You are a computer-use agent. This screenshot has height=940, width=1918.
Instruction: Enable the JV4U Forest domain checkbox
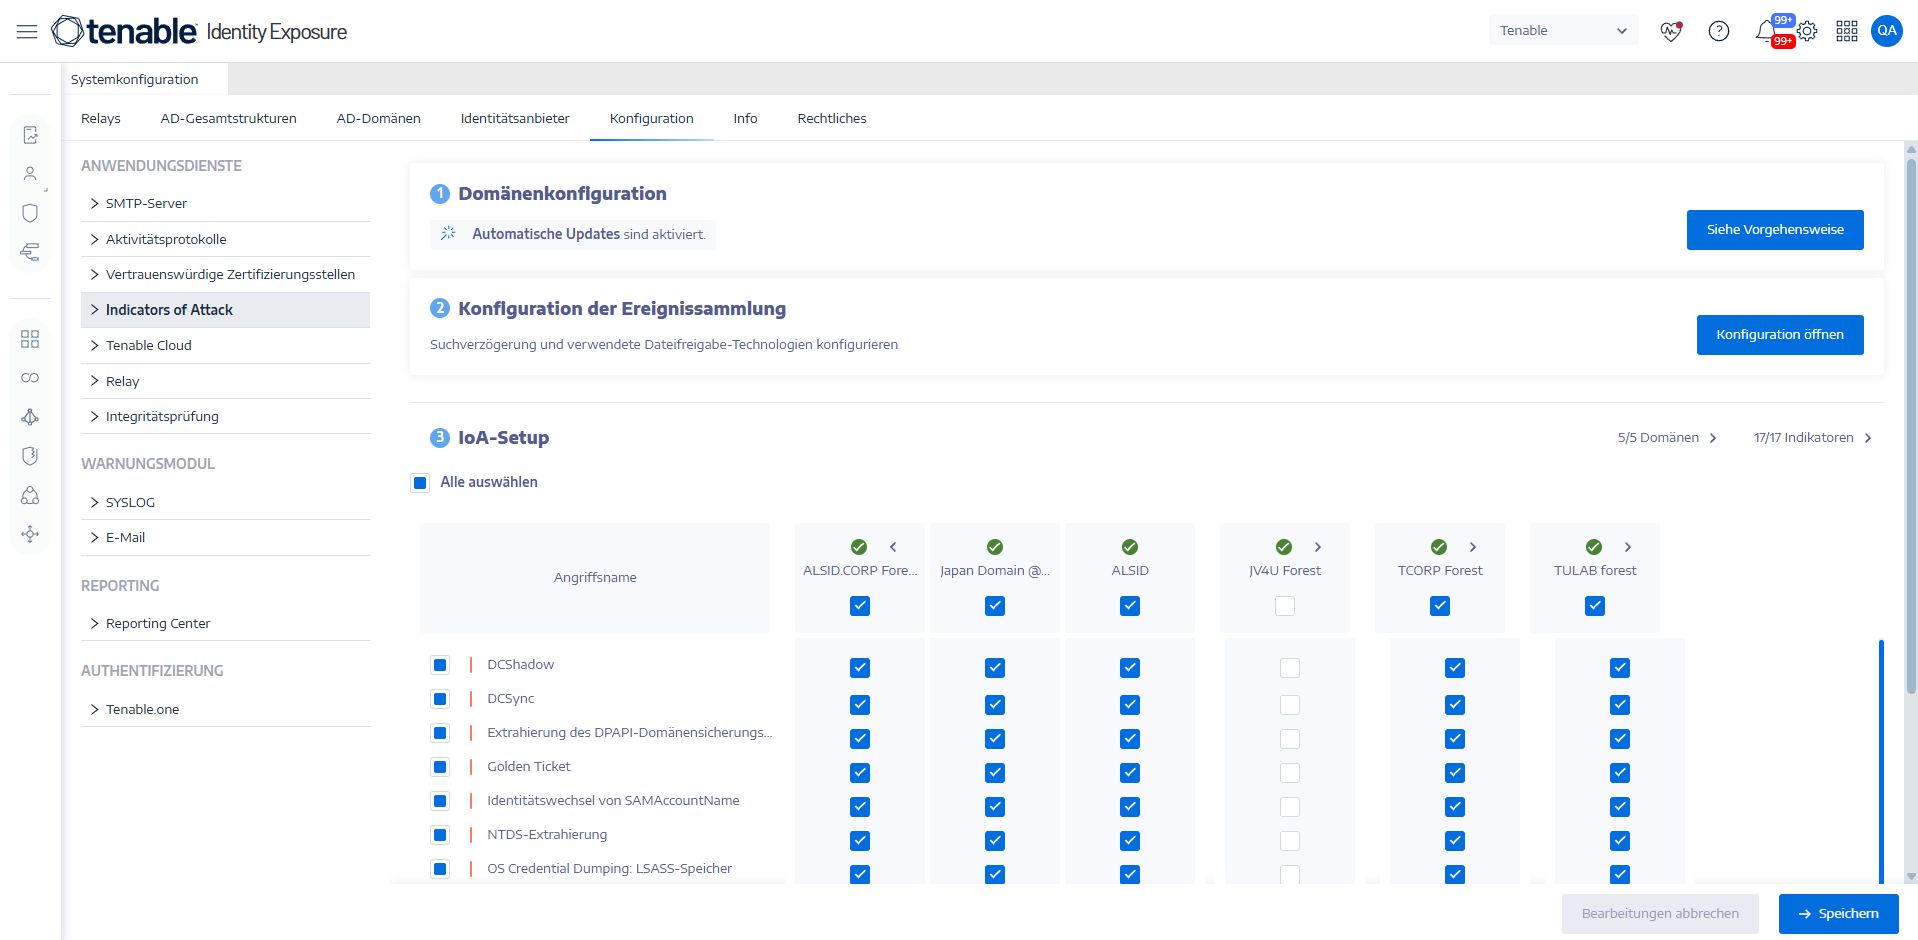[x=1285, y=606]
